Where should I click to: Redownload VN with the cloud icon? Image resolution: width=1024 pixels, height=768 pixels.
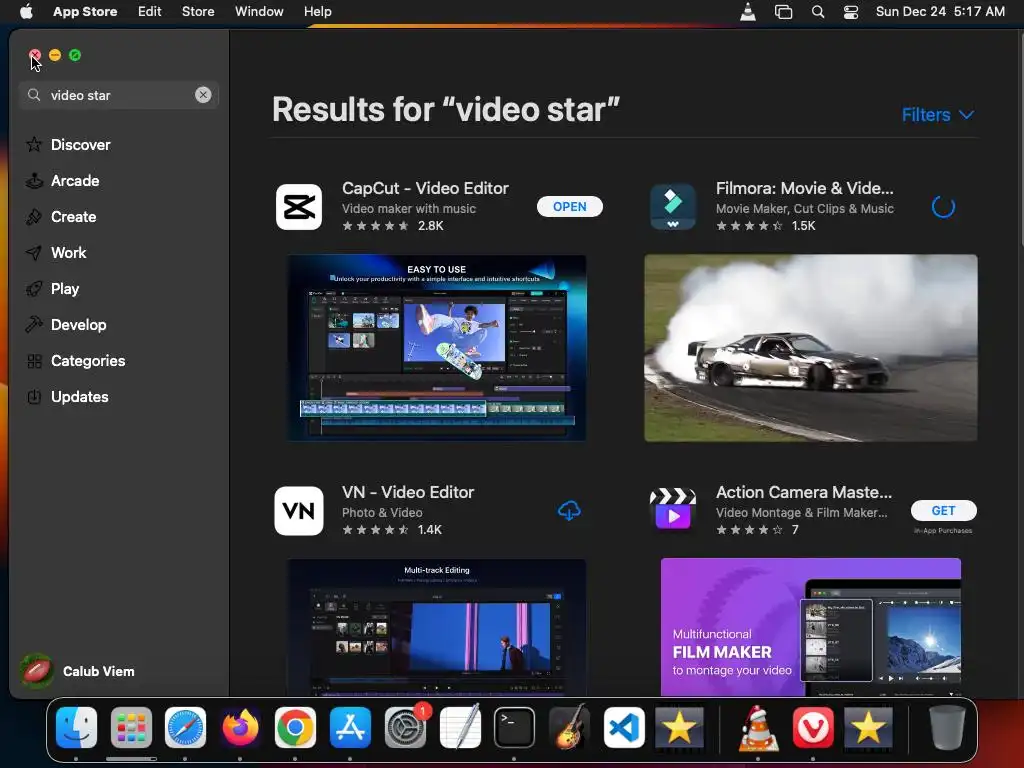point(569,511)
